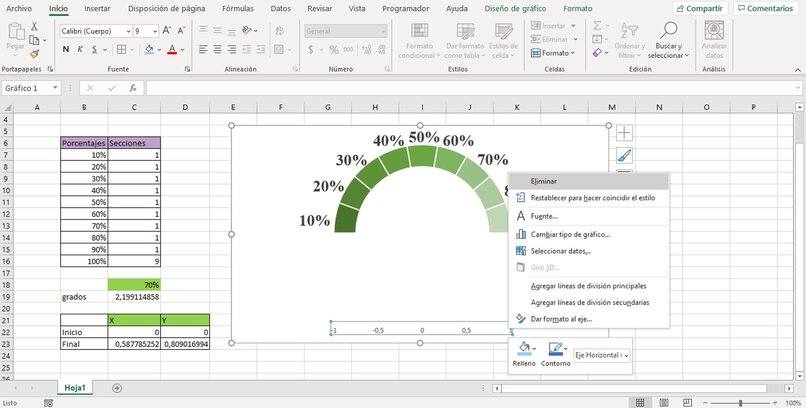Click the percent style icon
This screenshot has height=408, width=806.
click(334, 49)
